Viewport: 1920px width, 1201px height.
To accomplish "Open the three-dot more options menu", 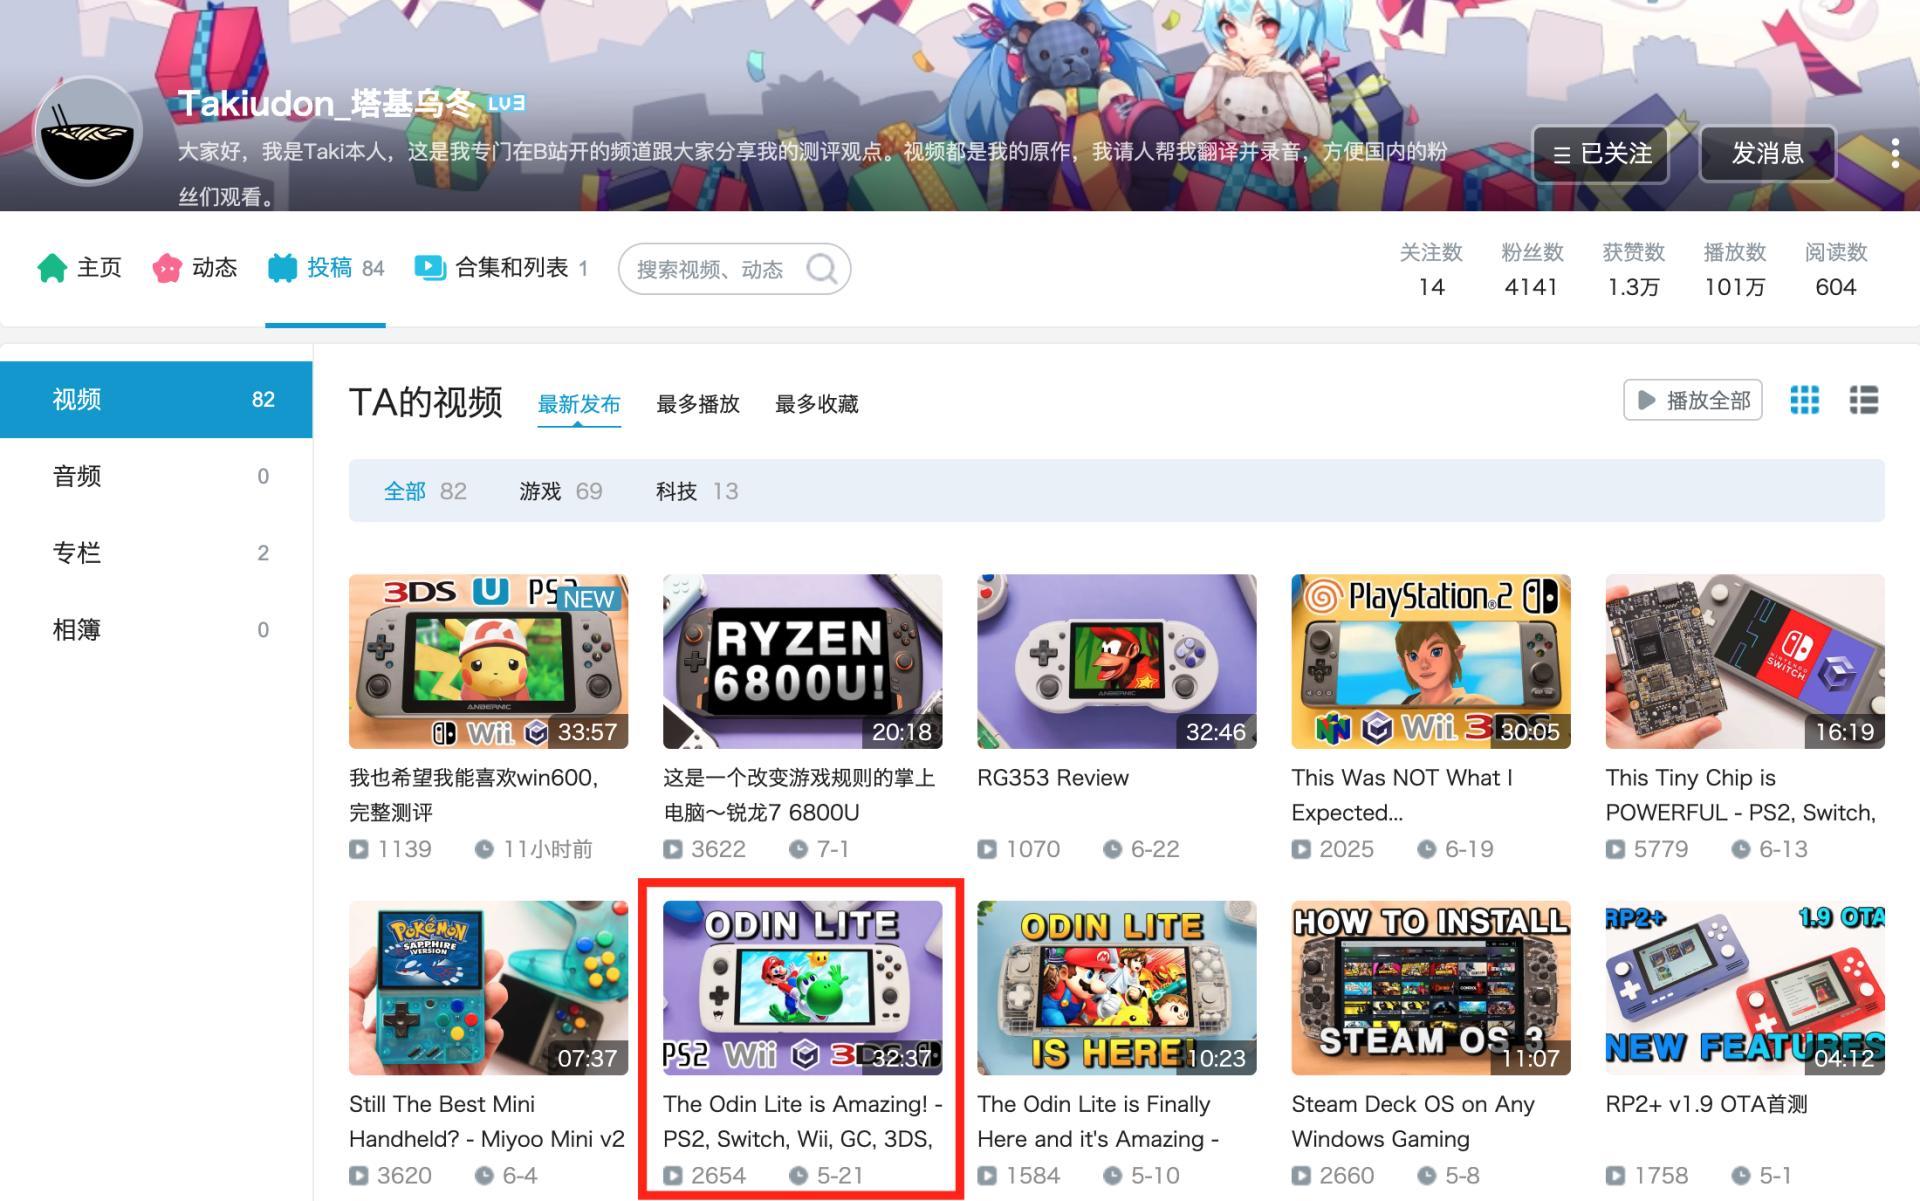I will (1893, 152).
